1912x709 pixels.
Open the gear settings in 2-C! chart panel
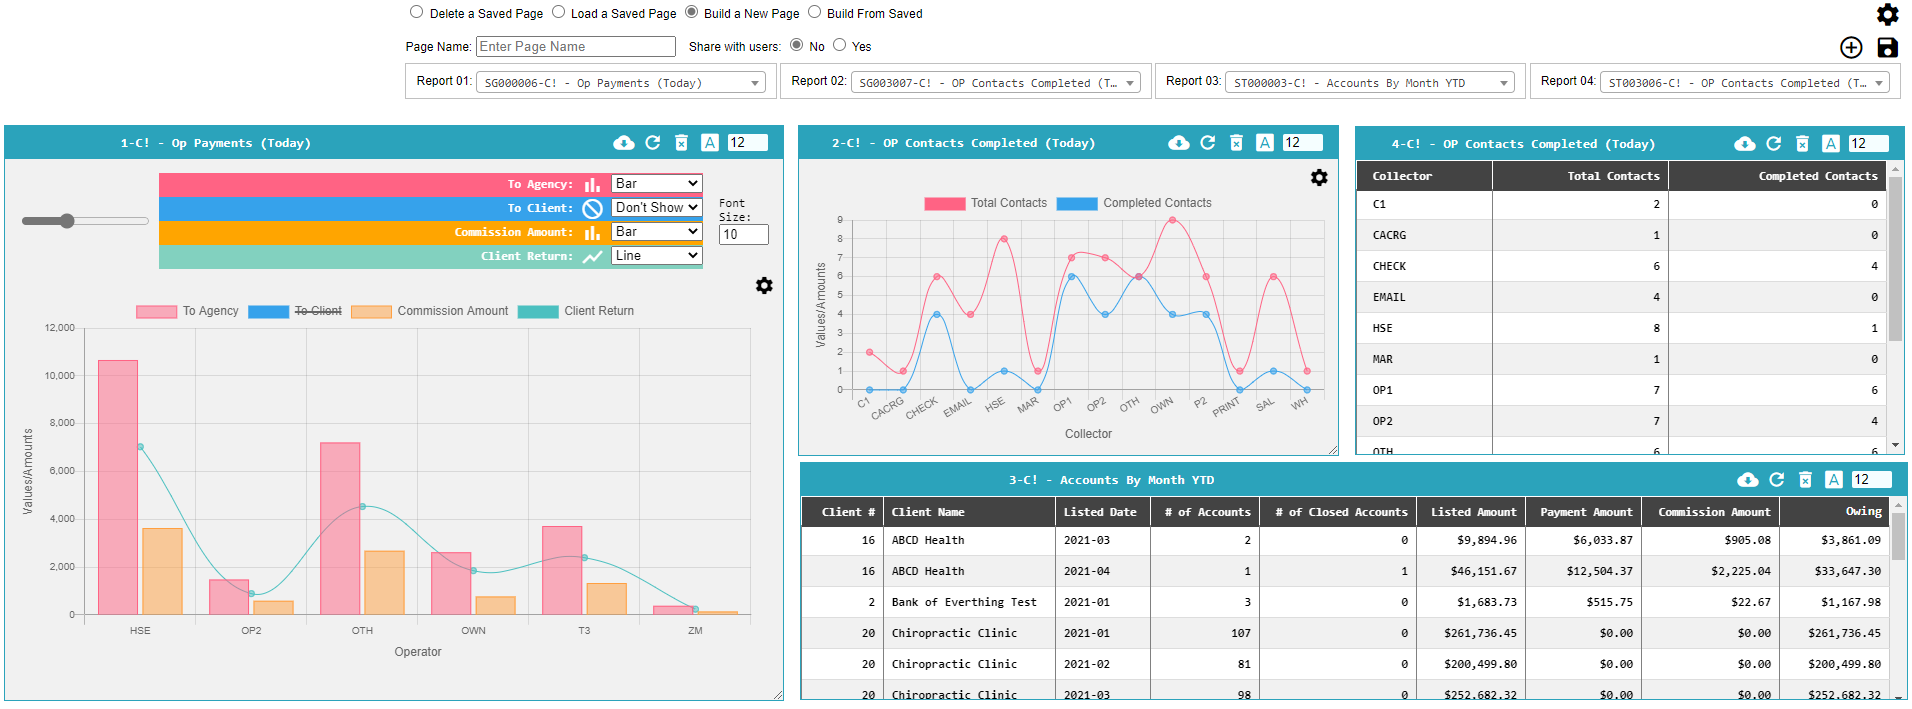click(x=1319, y=177)
